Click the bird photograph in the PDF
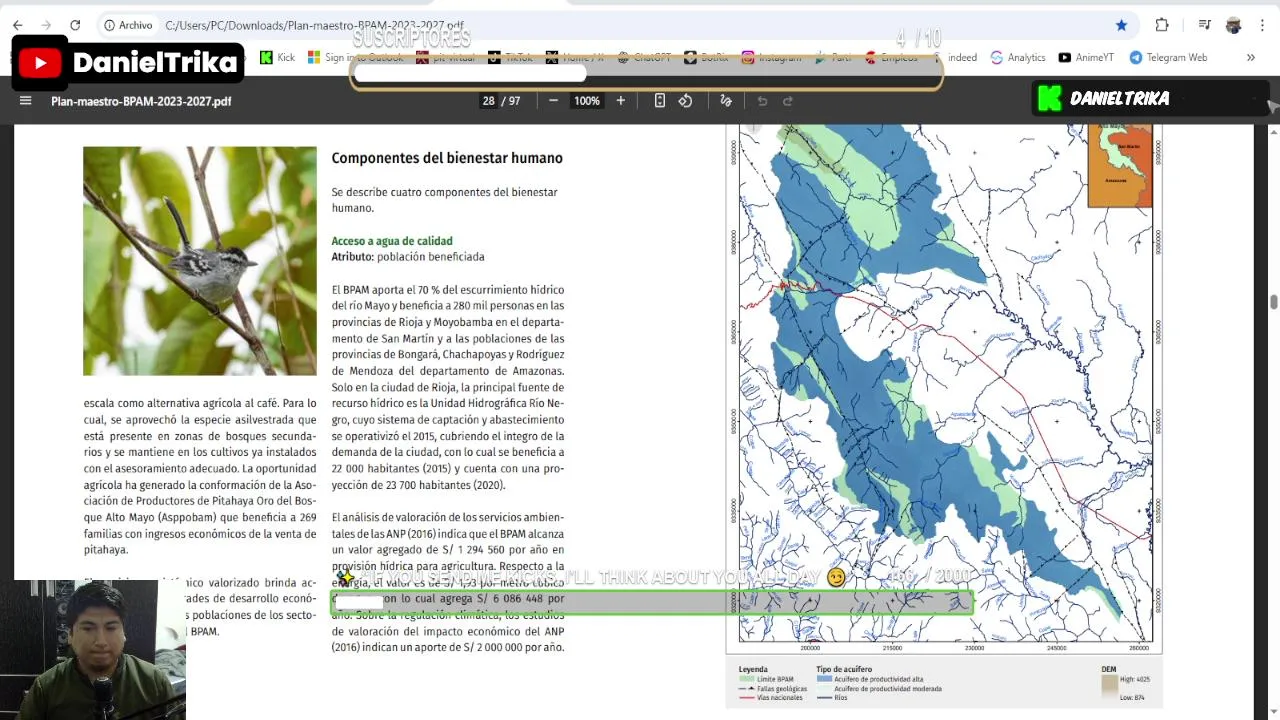1280x720 pixels. click(200, 261)
